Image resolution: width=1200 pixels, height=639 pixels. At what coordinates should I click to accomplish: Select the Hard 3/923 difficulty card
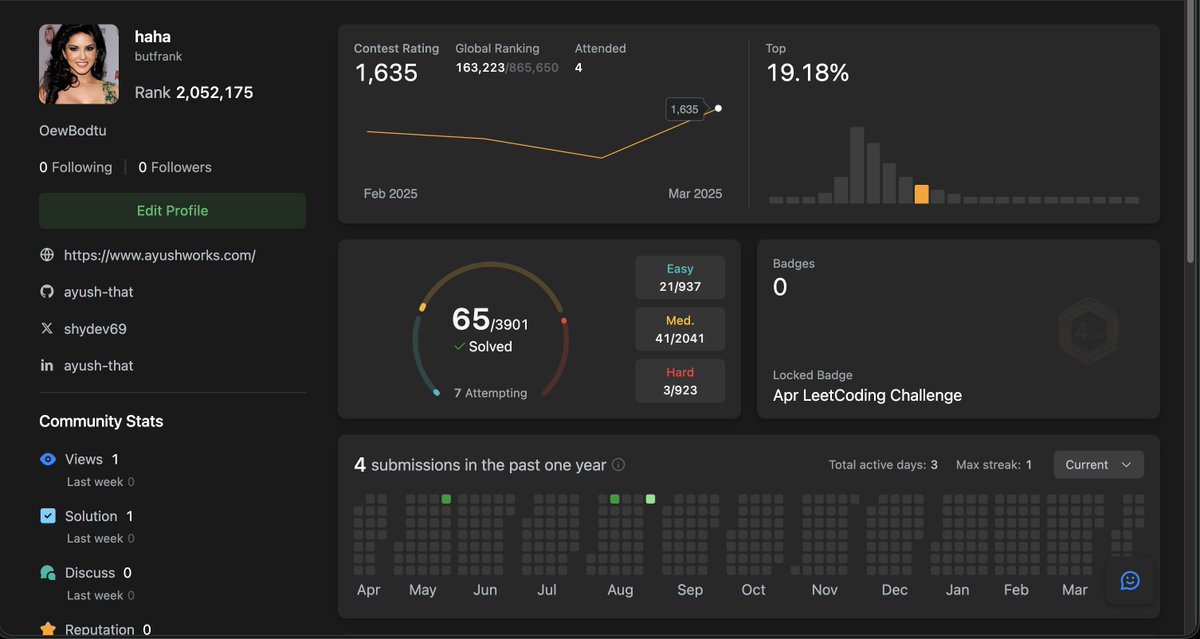coord(680,381)
